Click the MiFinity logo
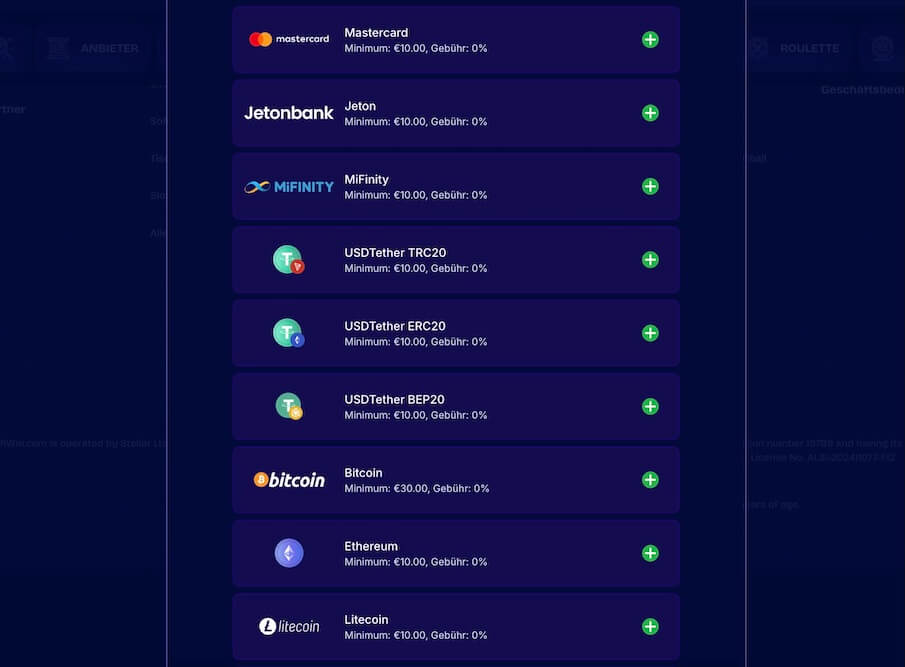The width and height of the screenshot is (905, 667). point(289,186)
